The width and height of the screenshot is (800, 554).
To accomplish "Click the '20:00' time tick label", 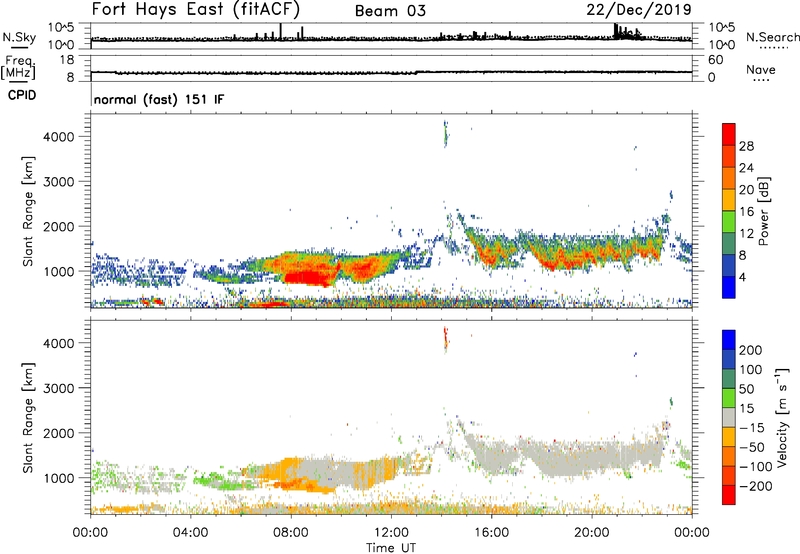I will click(x=591, y=533).
